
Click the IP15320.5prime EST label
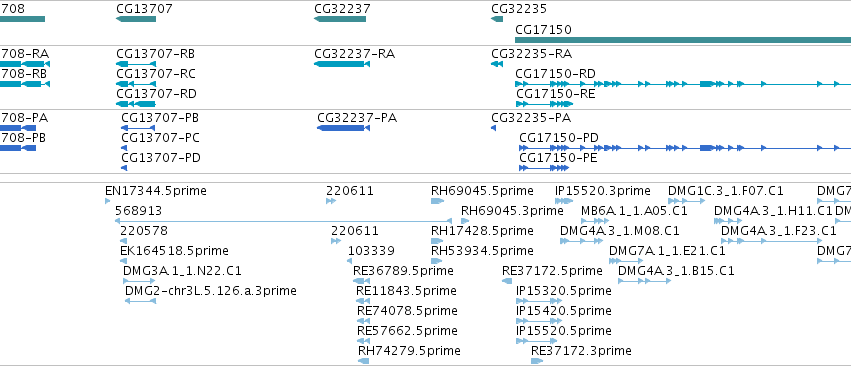[x=564, y=291]
